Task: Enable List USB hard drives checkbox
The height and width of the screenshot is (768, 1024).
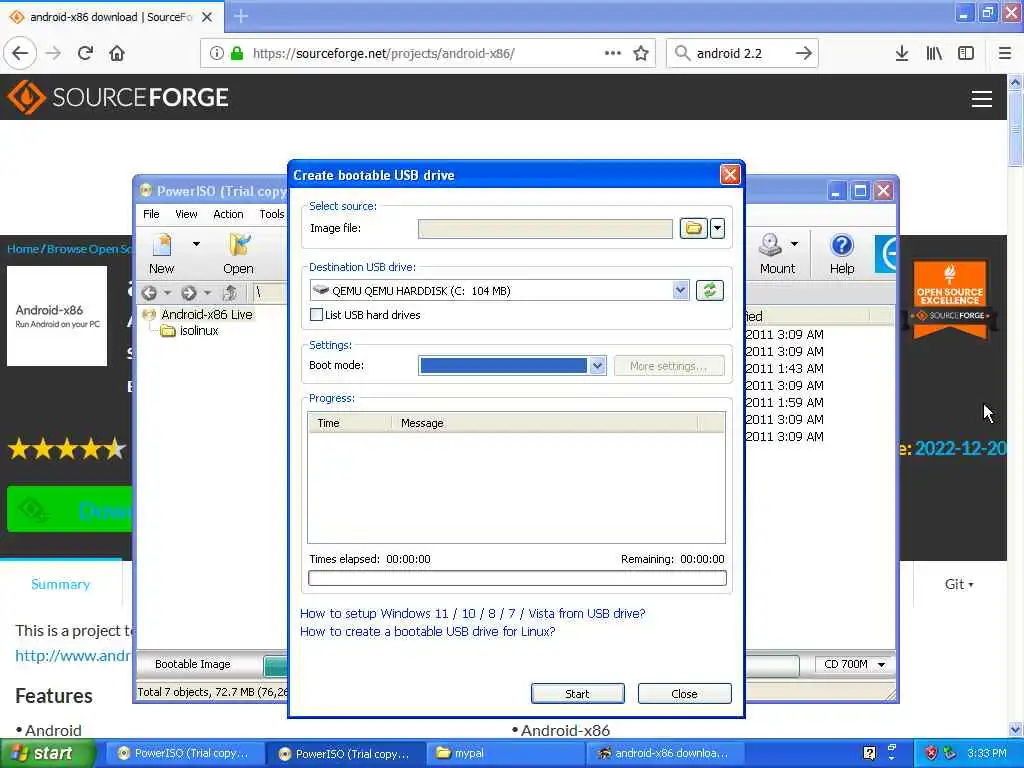Action: pos(317,315)
